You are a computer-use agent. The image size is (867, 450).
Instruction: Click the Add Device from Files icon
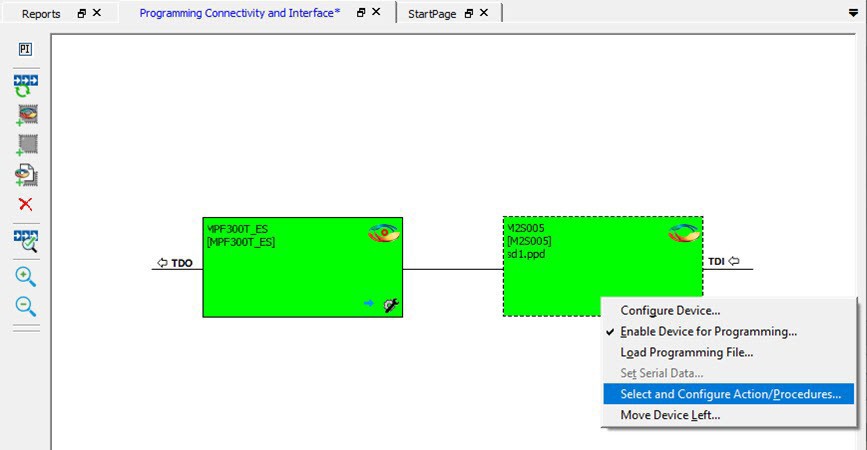pos(26,175)
